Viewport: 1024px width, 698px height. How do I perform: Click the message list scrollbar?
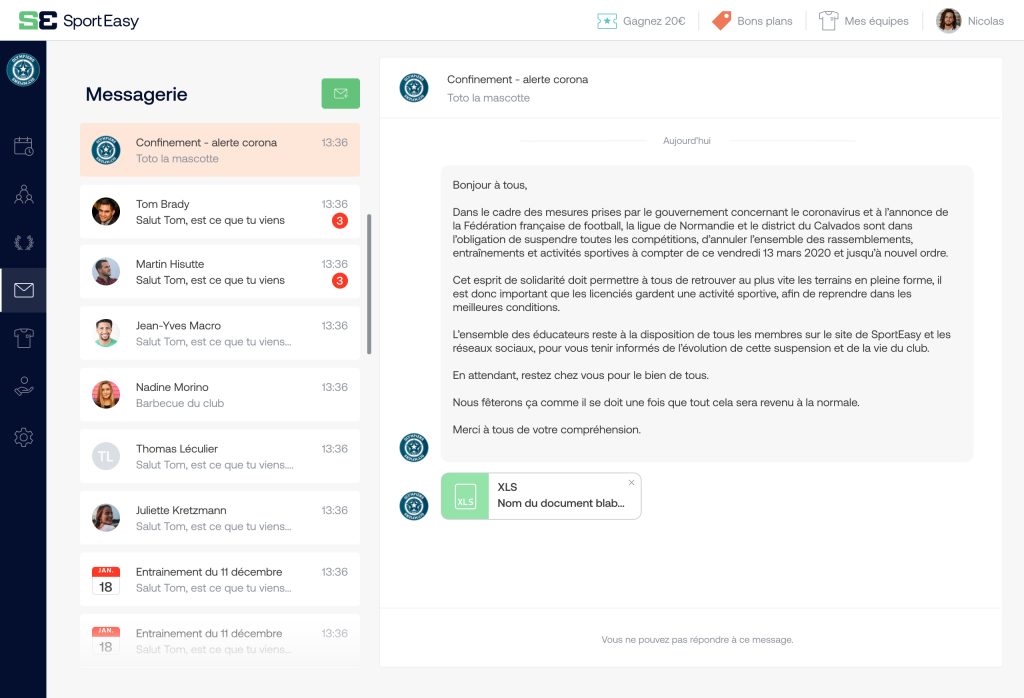click(369, 284)
